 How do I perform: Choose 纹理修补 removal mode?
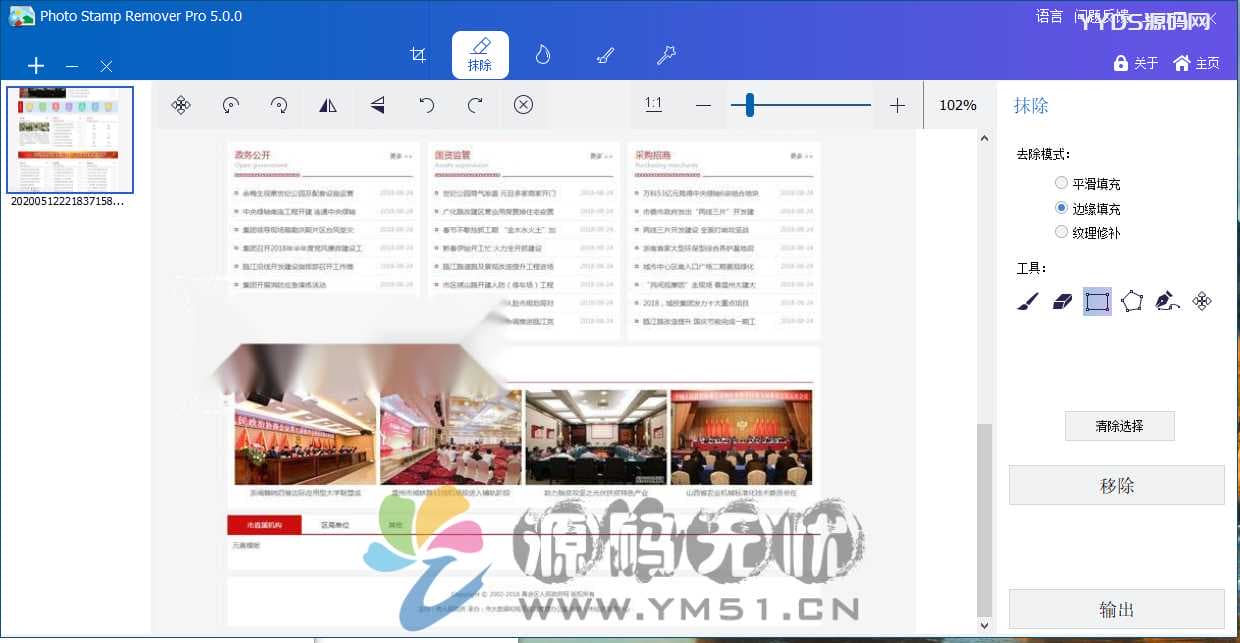click(1087, 232)
